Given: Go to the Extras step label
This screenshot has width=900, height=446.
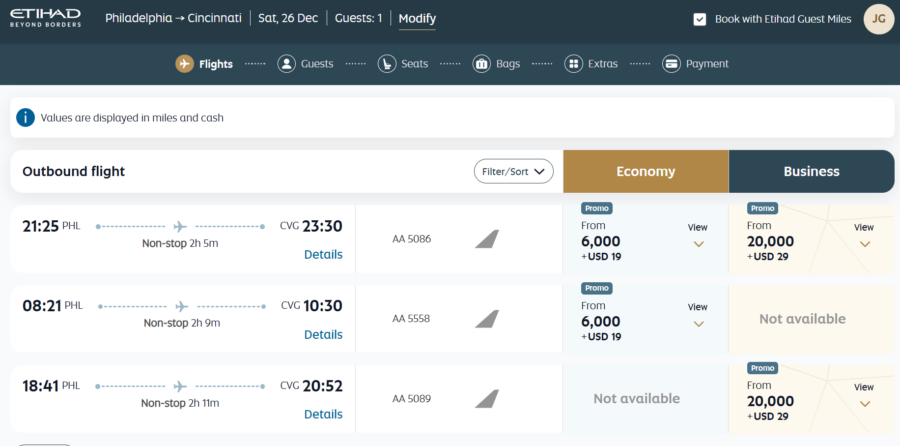Looking at the screenshot, I should [603, 64].
